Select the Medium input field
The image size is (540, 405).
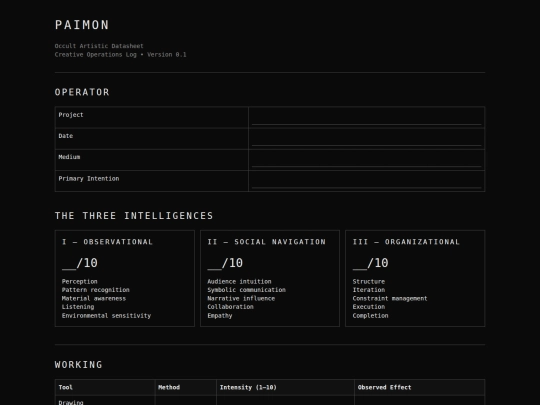pos(366,160)
